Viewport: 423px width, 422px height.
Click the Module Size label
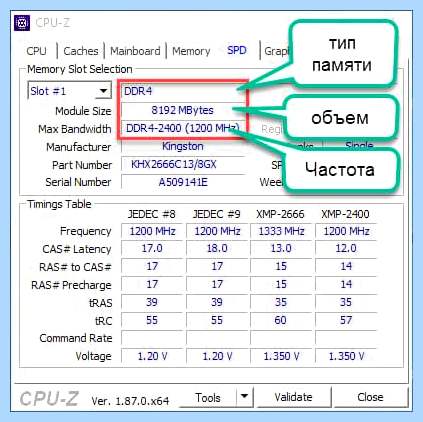click(83, 111)
